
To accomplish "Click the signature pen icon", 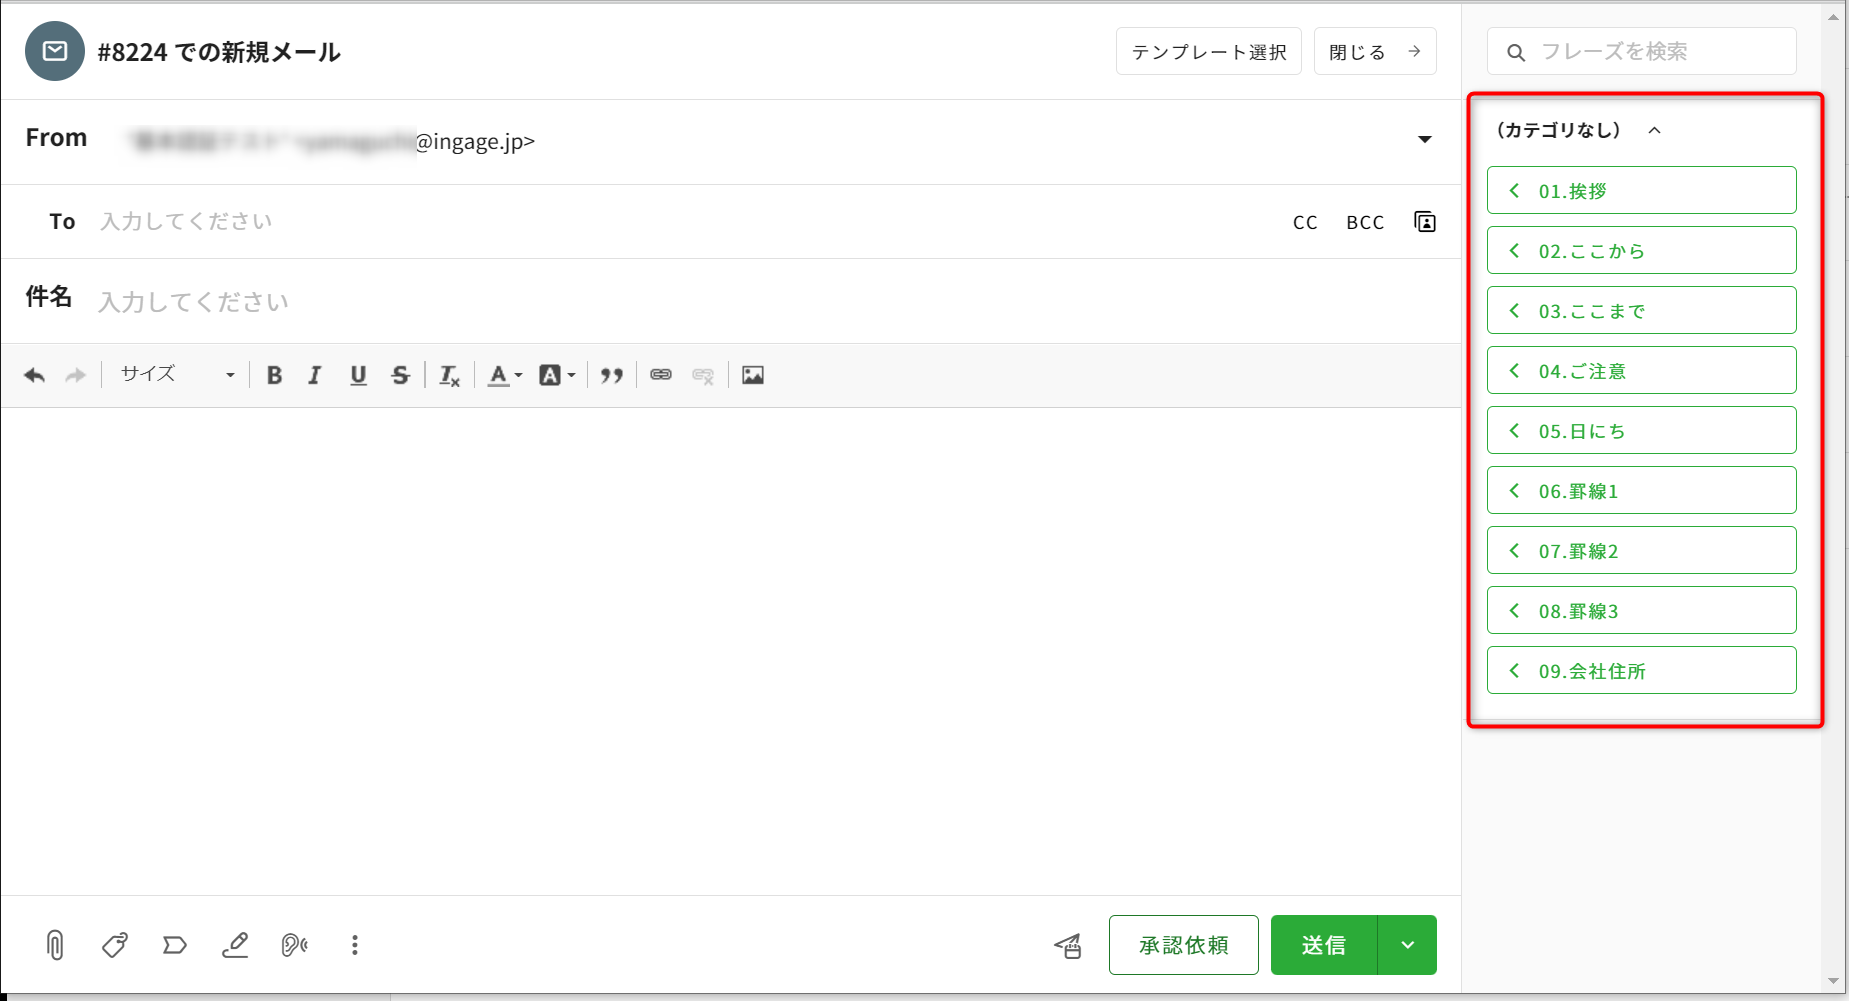I will pos(235,945).
